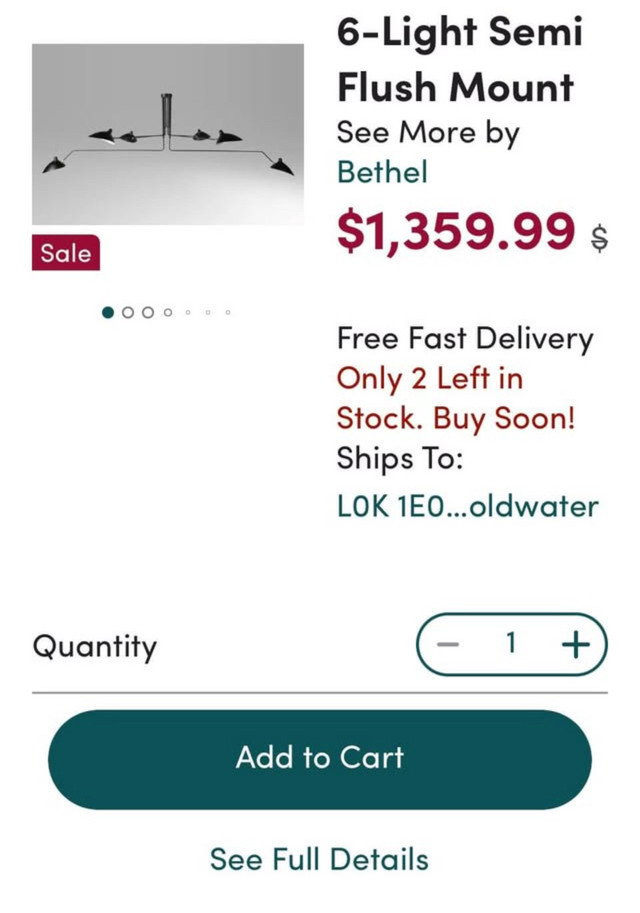Tap the Only 2 Left in Stock notice
This screenshot has width=640, height=913.
click(456, 398)
